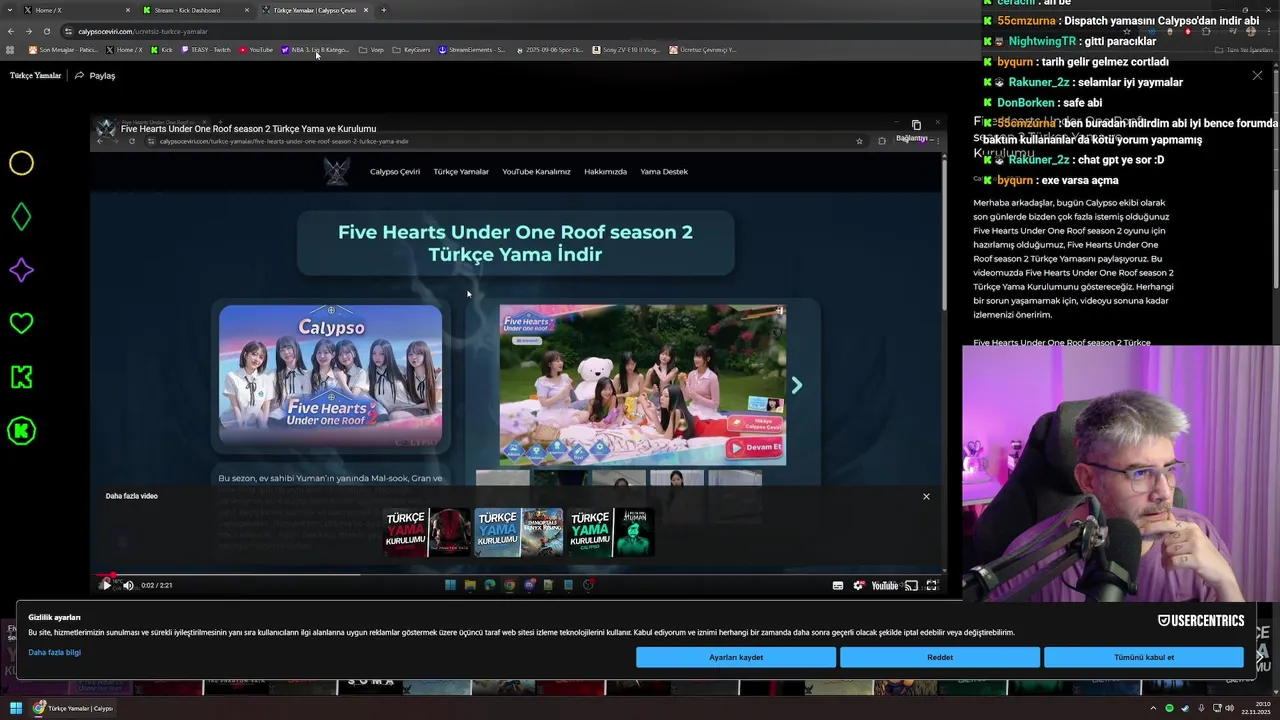Image resolution: width=1280 pixels, height=720 pixels.
Task: Select the Türkçe Yamalar Chrome taskbar item
Action: tap(74, 708)
